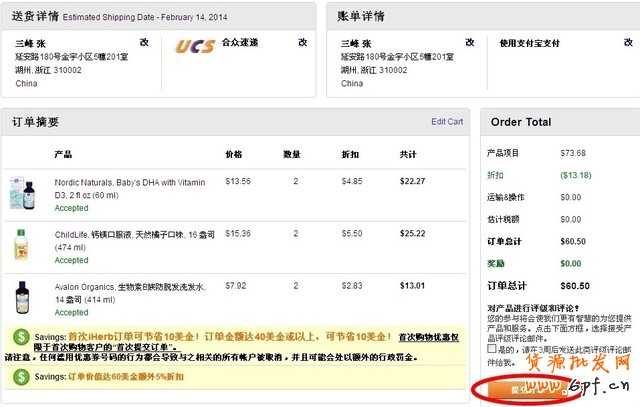Screen dimensions: 640x407
Task: Tick the product review email checkbox
Action: pos(491,350)
